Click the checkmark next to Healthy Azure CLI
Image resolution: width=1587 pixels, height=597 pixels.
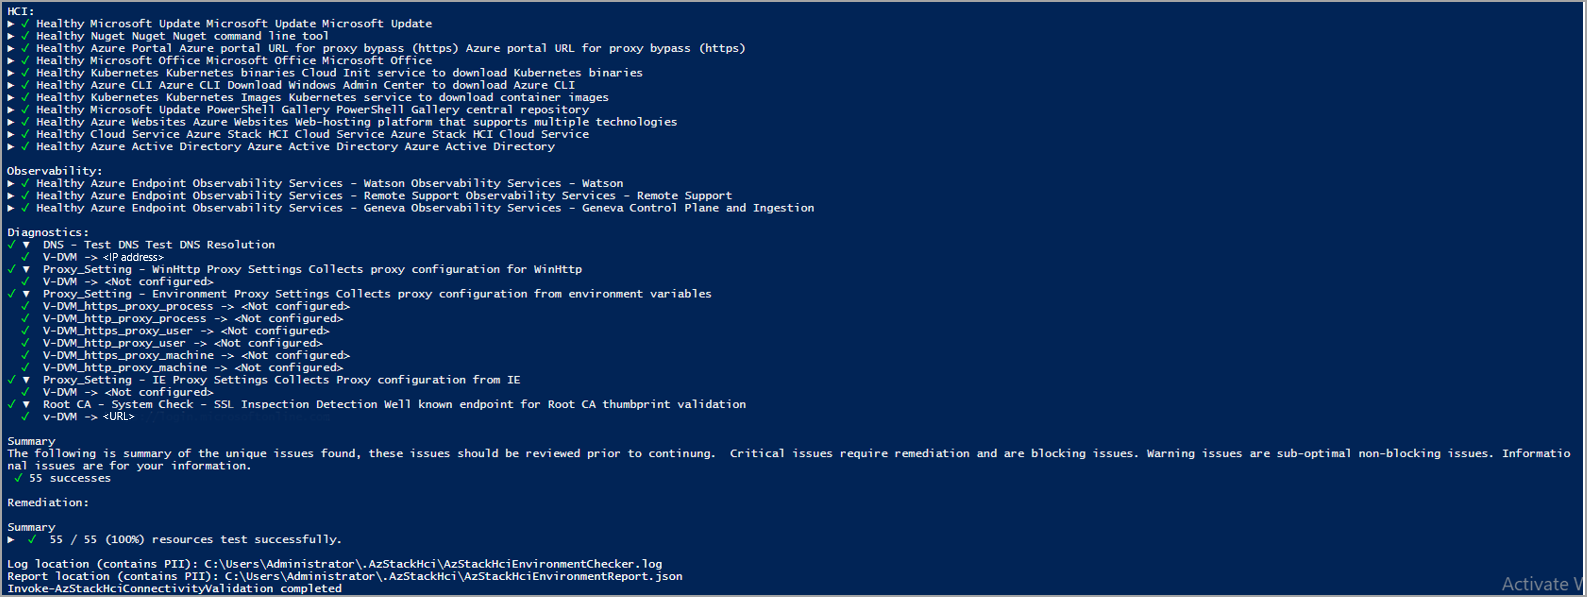[x=25, y=85]
